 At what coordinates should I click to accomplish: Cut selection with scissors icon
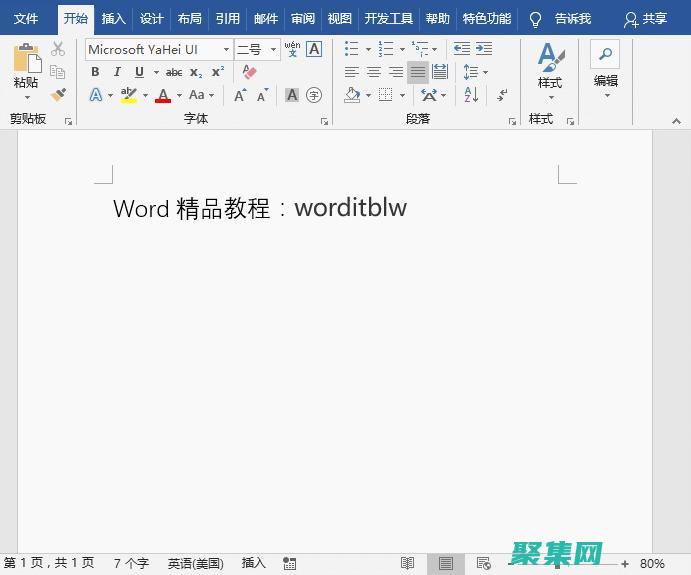click(58, 49)
